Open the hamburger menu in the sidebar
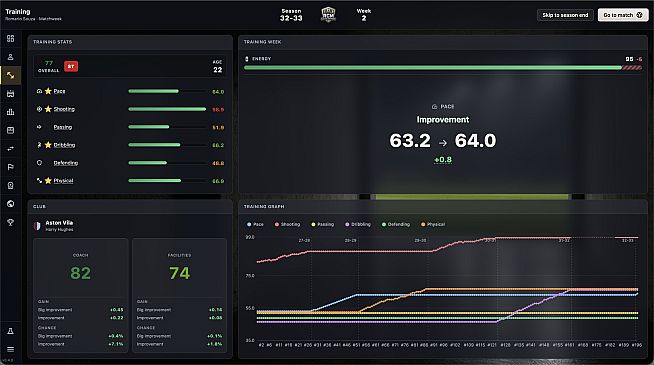The width and height of the screenshot is (654, 365). coord(10,349)
